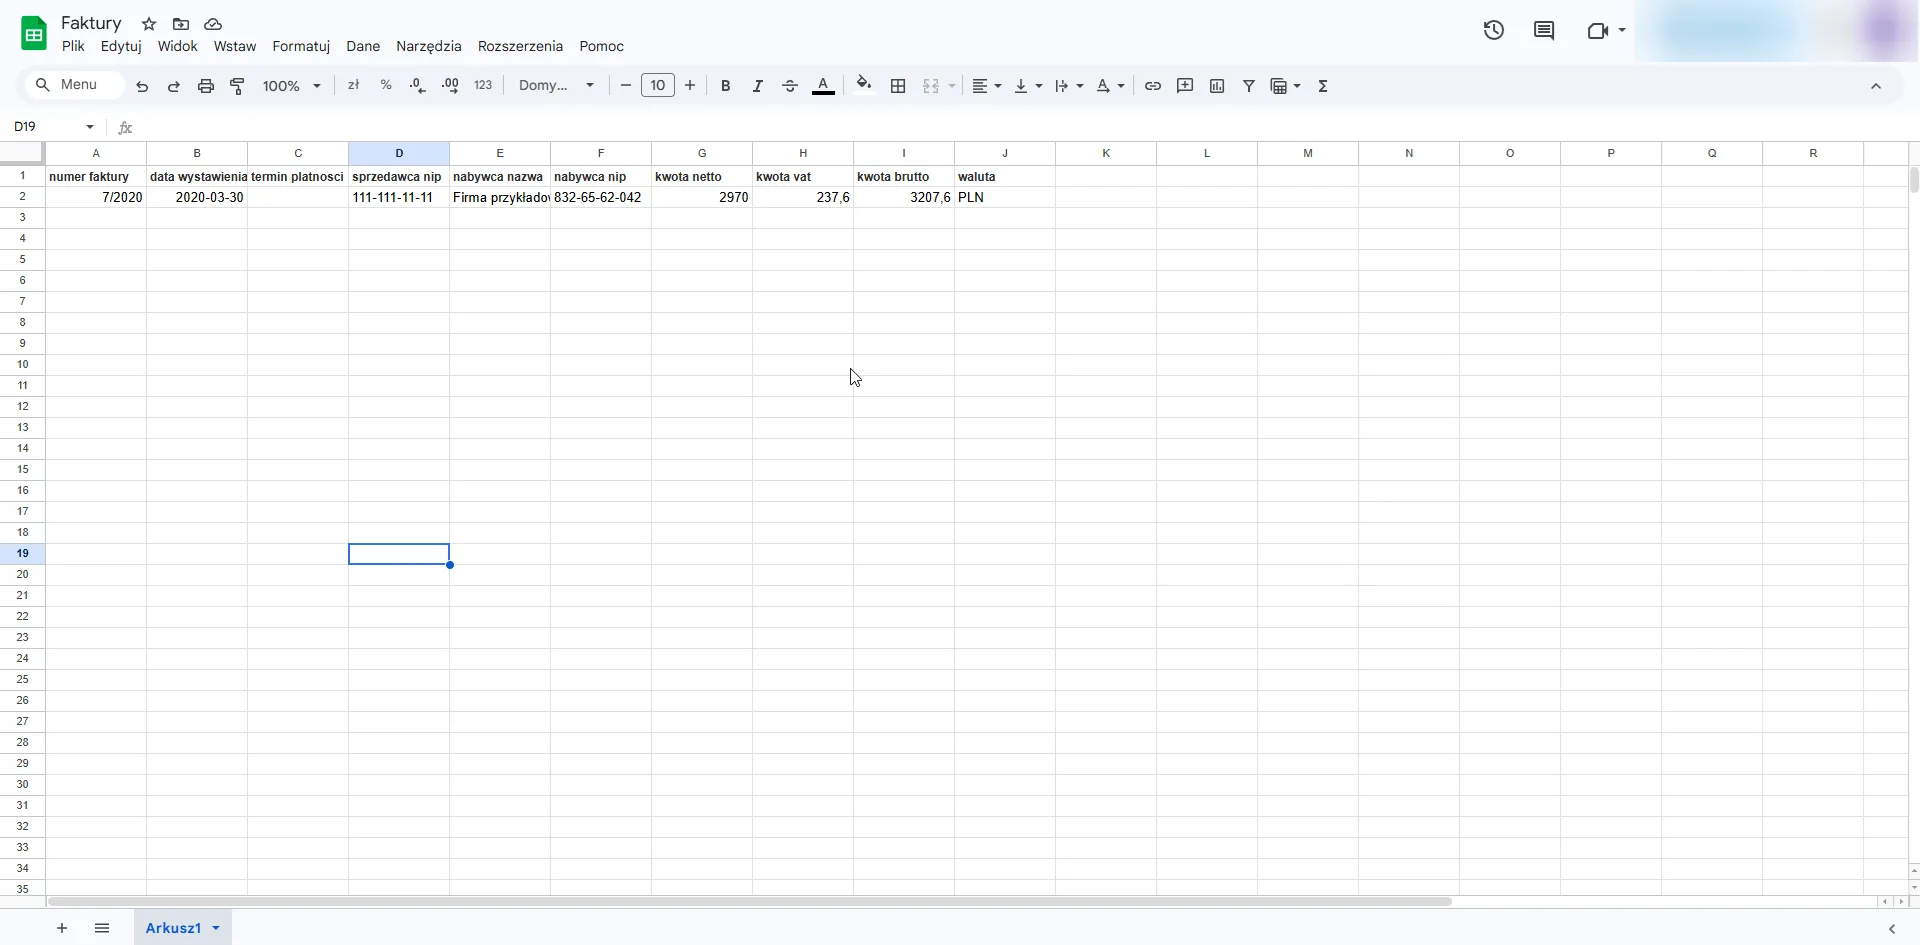The height and width of the screenshot is (945, 1920).
Task: Open horizontal align dropdown
Action: [x=987, y=86]
